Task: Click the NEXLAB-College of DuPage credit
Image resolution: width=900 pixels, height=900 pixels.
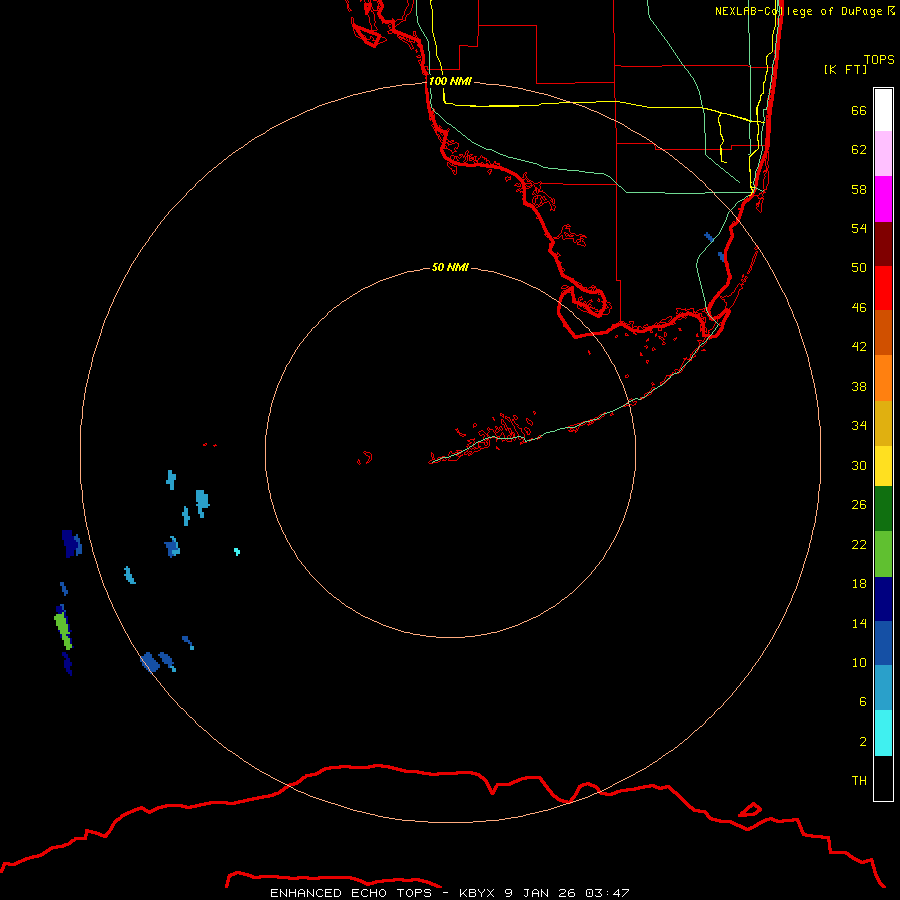Action: tap(804, 11)
